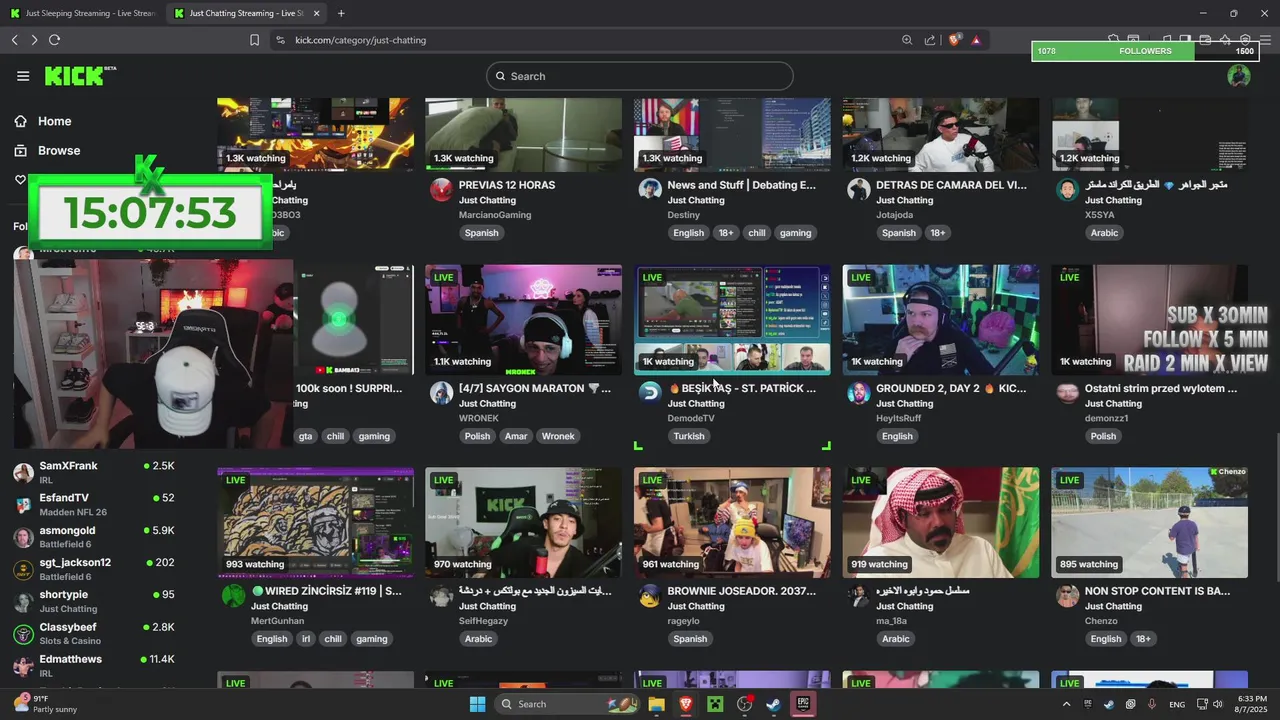Screen dimensions: 1280x720
Task: Open 'PREVIAS 12 HORAS' stream title
Action: (506, 185)
